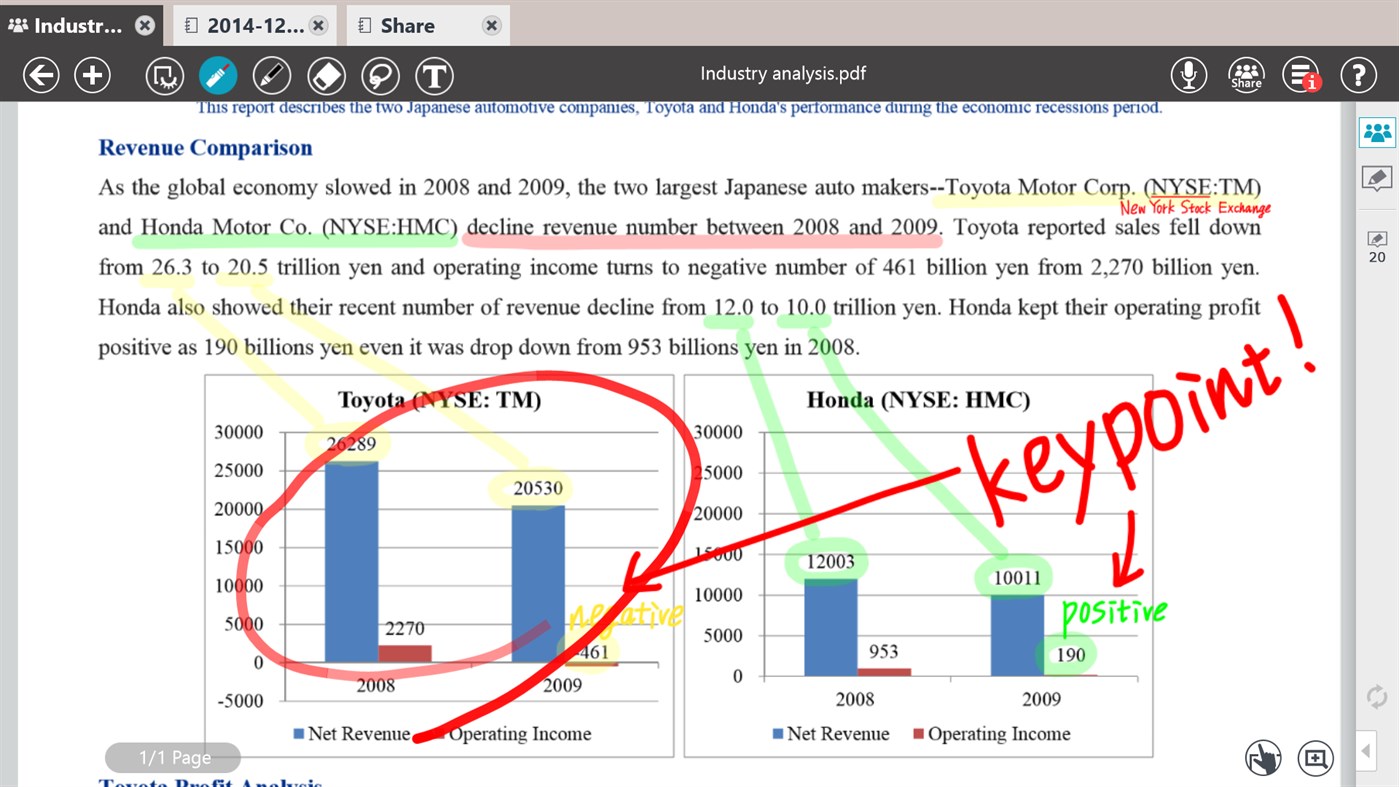Open the Share tab
1399x787 pixels.
pos(405,25)
